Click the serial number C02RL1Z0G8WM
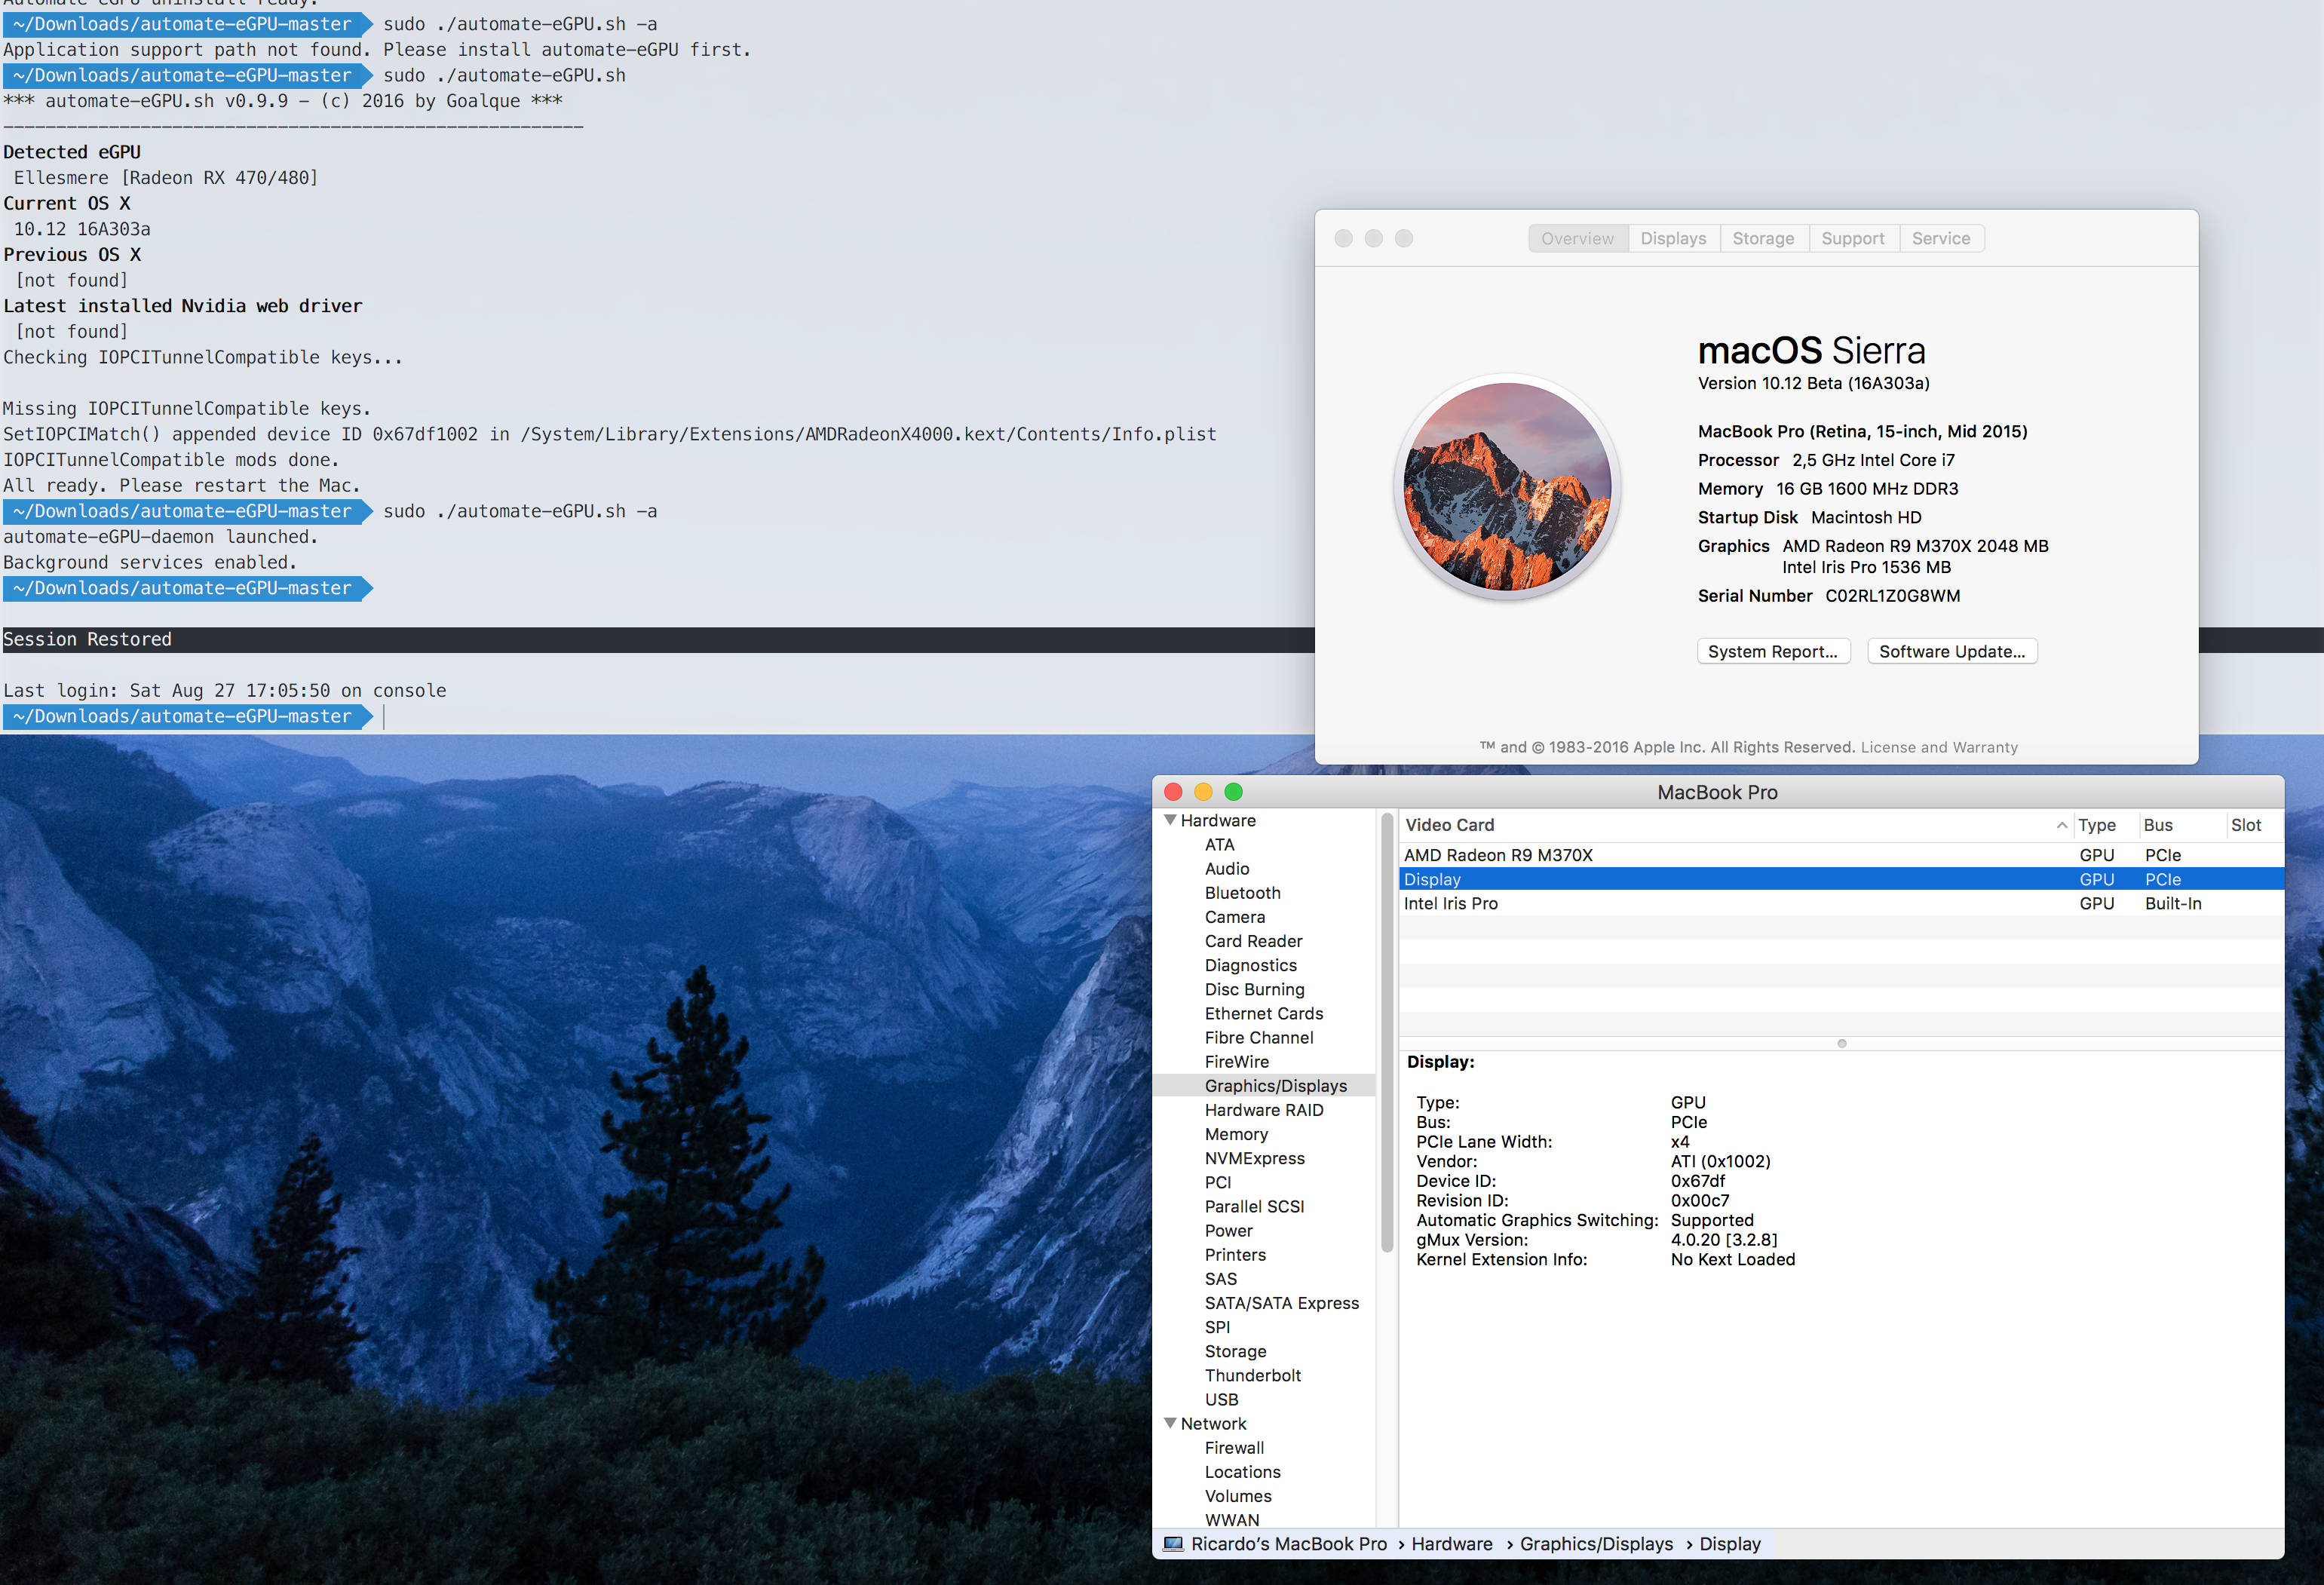This screenshot has width=2324, height=1585. 1892,595
